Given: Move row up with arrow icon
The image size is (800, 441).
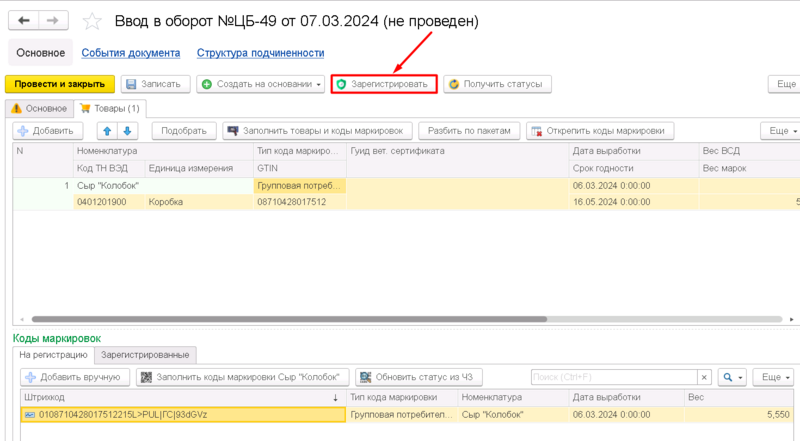Looking at the screenshot, I should click(106, 131).
